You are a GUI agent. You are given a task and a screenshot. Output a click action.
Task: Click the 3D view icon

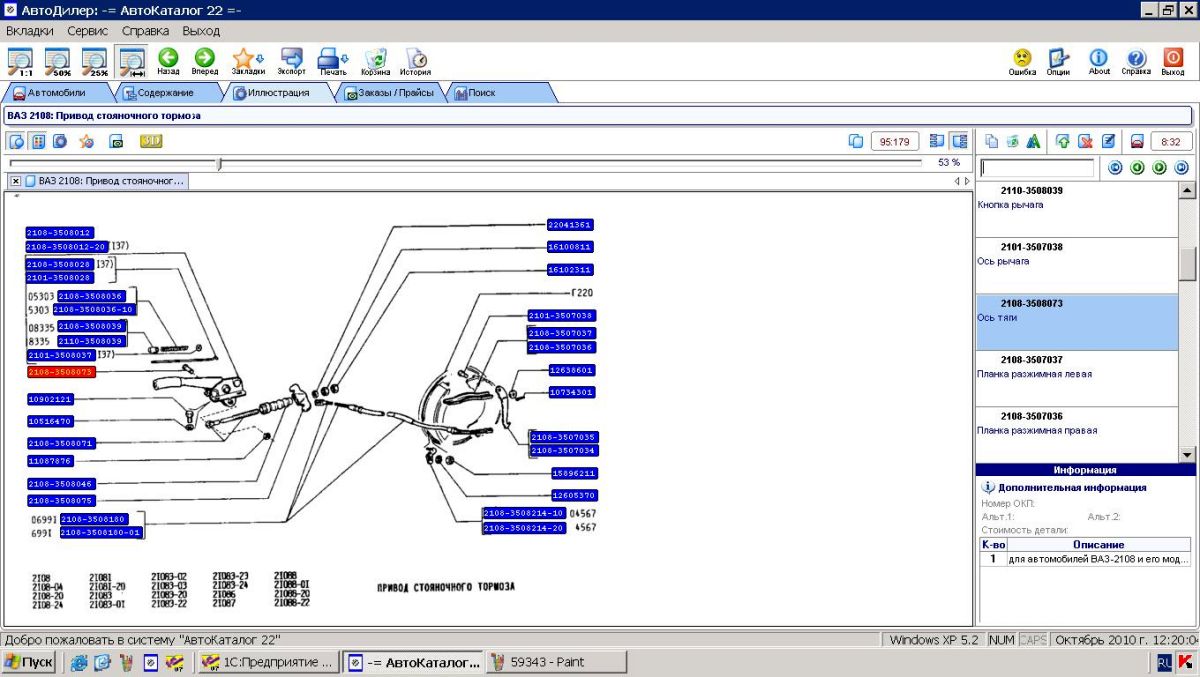pos(151,141)
